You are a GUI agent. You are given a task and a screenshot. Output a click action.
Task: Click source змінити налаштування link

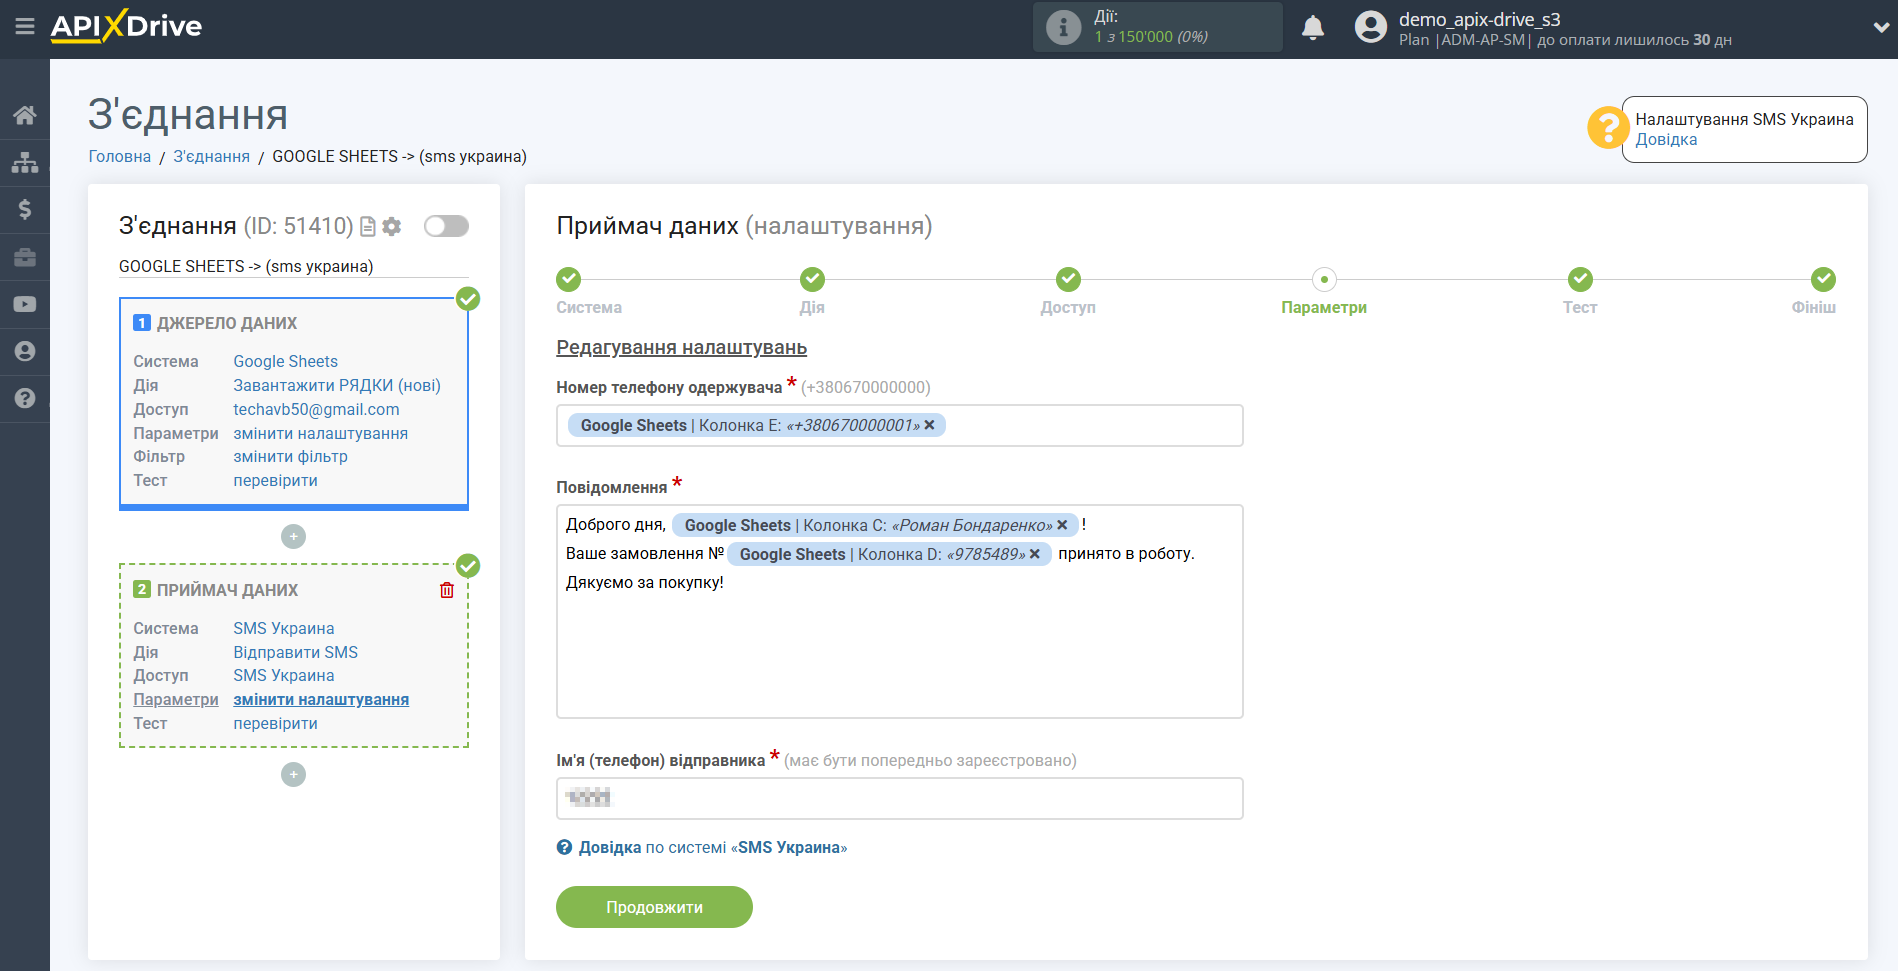click(321, 434)
